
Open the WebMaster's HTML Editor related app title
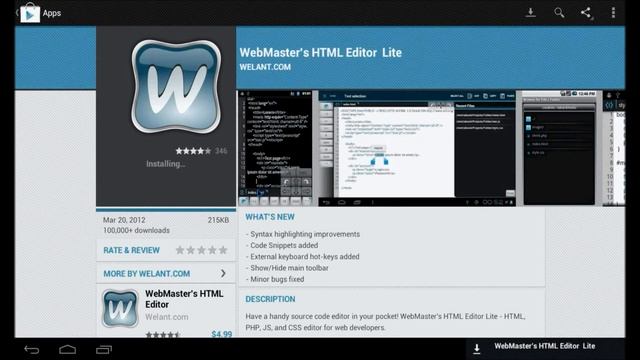(x=184, y=299)
